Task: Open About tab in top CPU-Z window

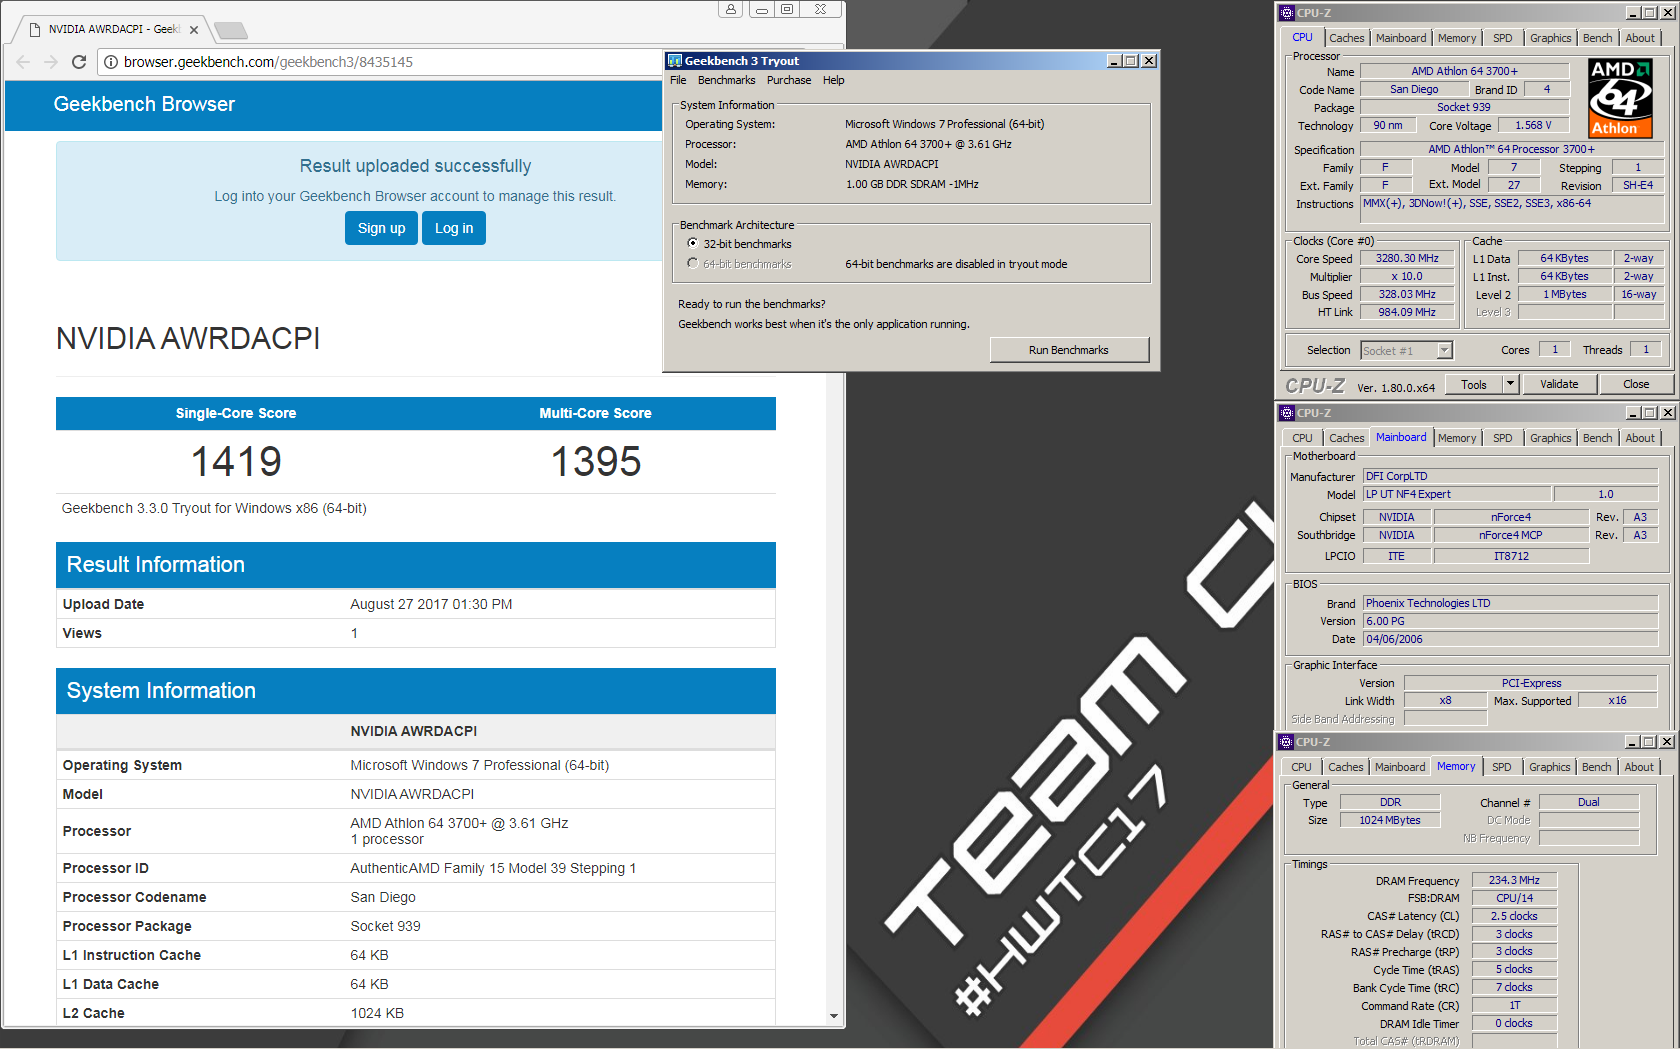Action: 1640,38
